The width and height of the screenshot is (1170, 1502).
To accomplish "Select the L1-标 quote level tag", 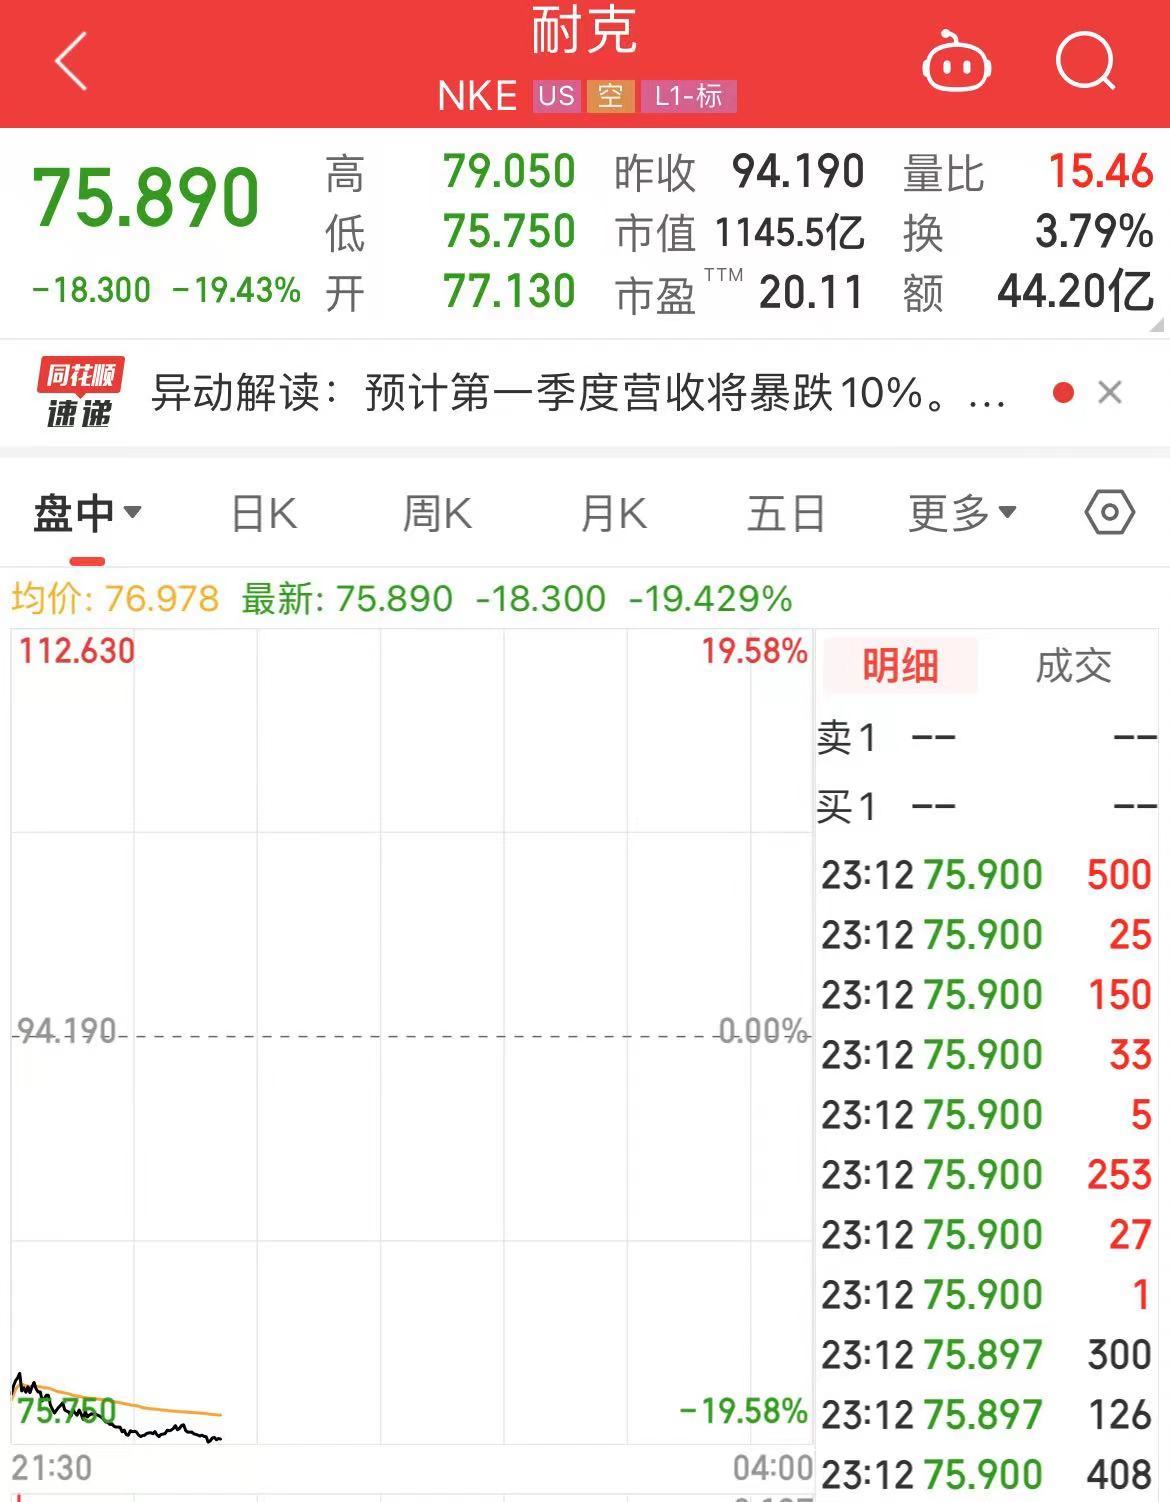I will 688,97.
